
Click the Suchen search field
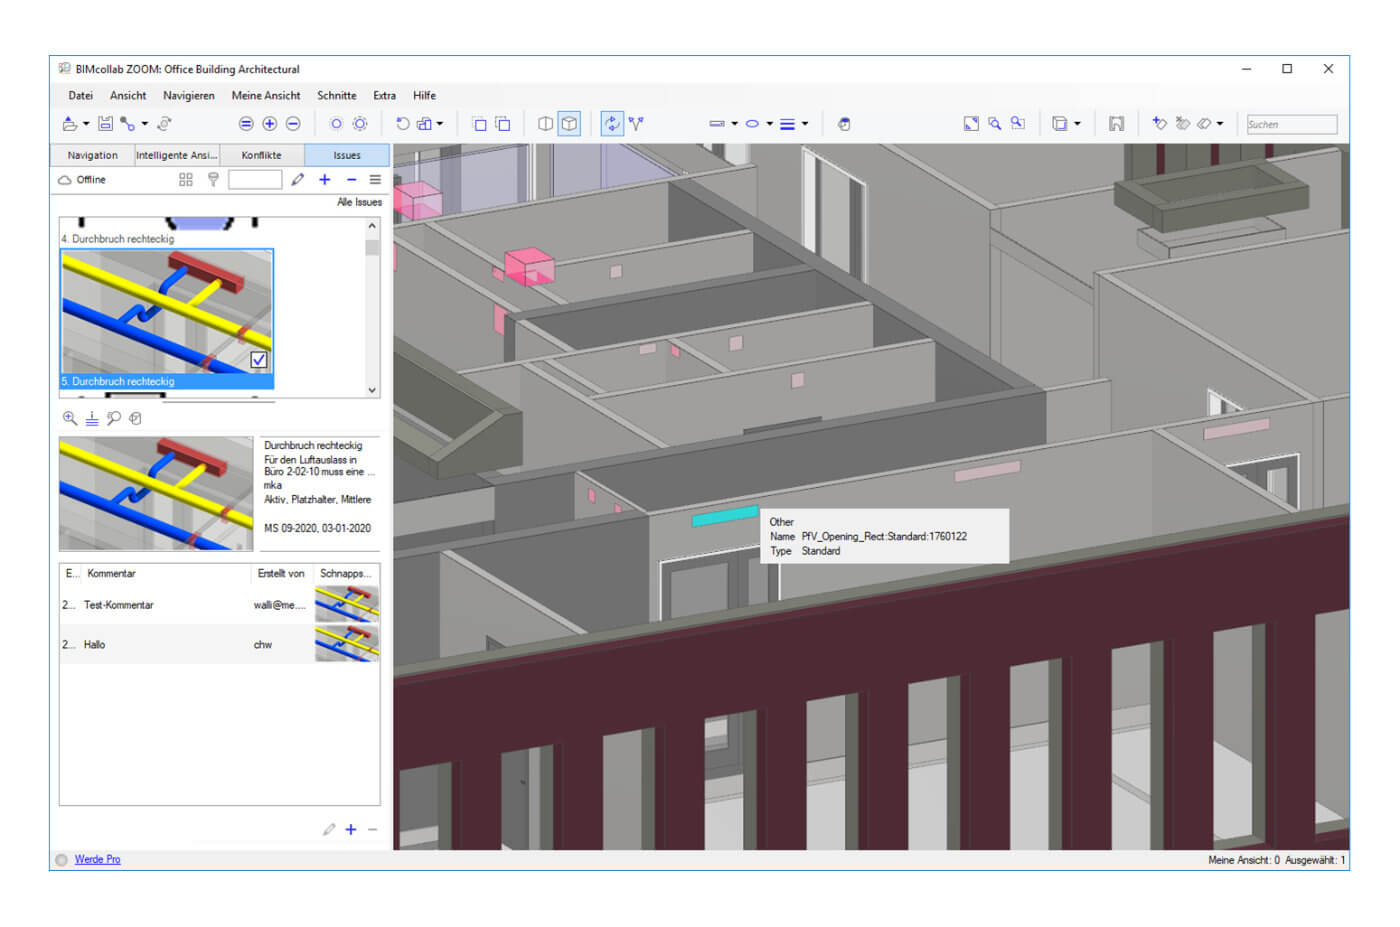pos(1290,123)
